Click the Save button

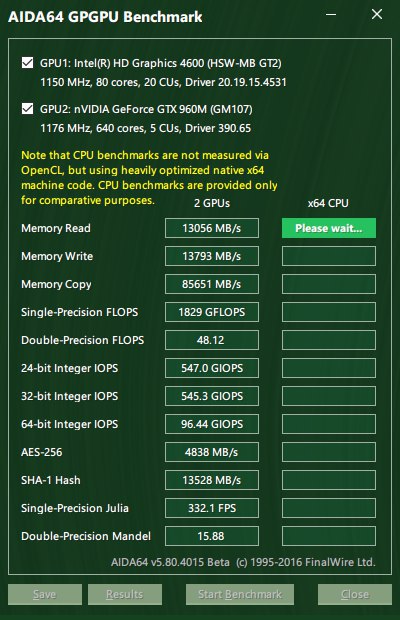45,594
